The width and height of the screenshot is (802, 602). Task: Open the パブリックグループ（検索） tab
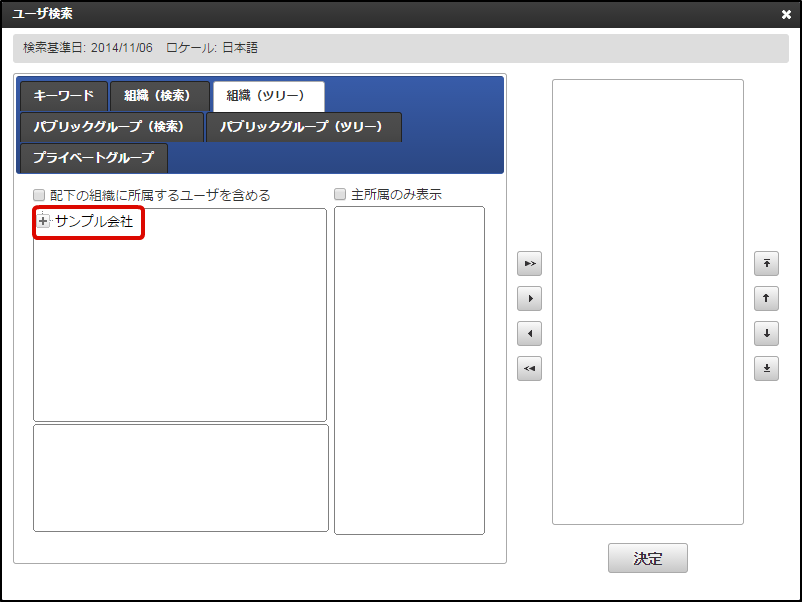coord(112,127)
